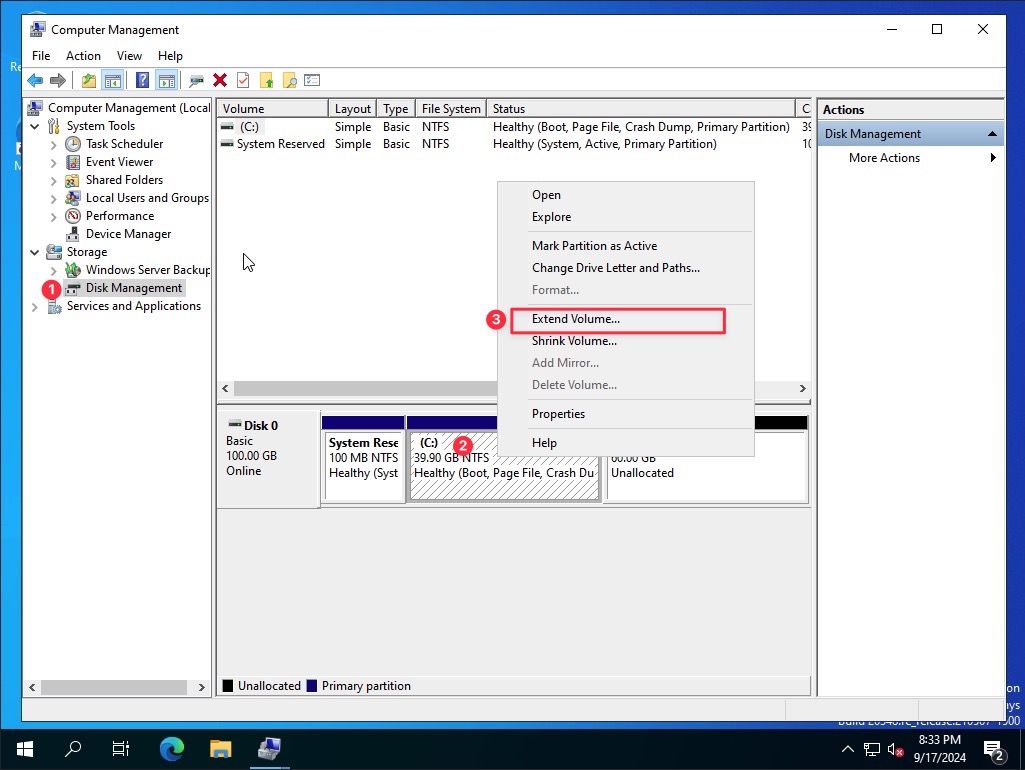Choose Properties in the context menu

coord(626,414)
